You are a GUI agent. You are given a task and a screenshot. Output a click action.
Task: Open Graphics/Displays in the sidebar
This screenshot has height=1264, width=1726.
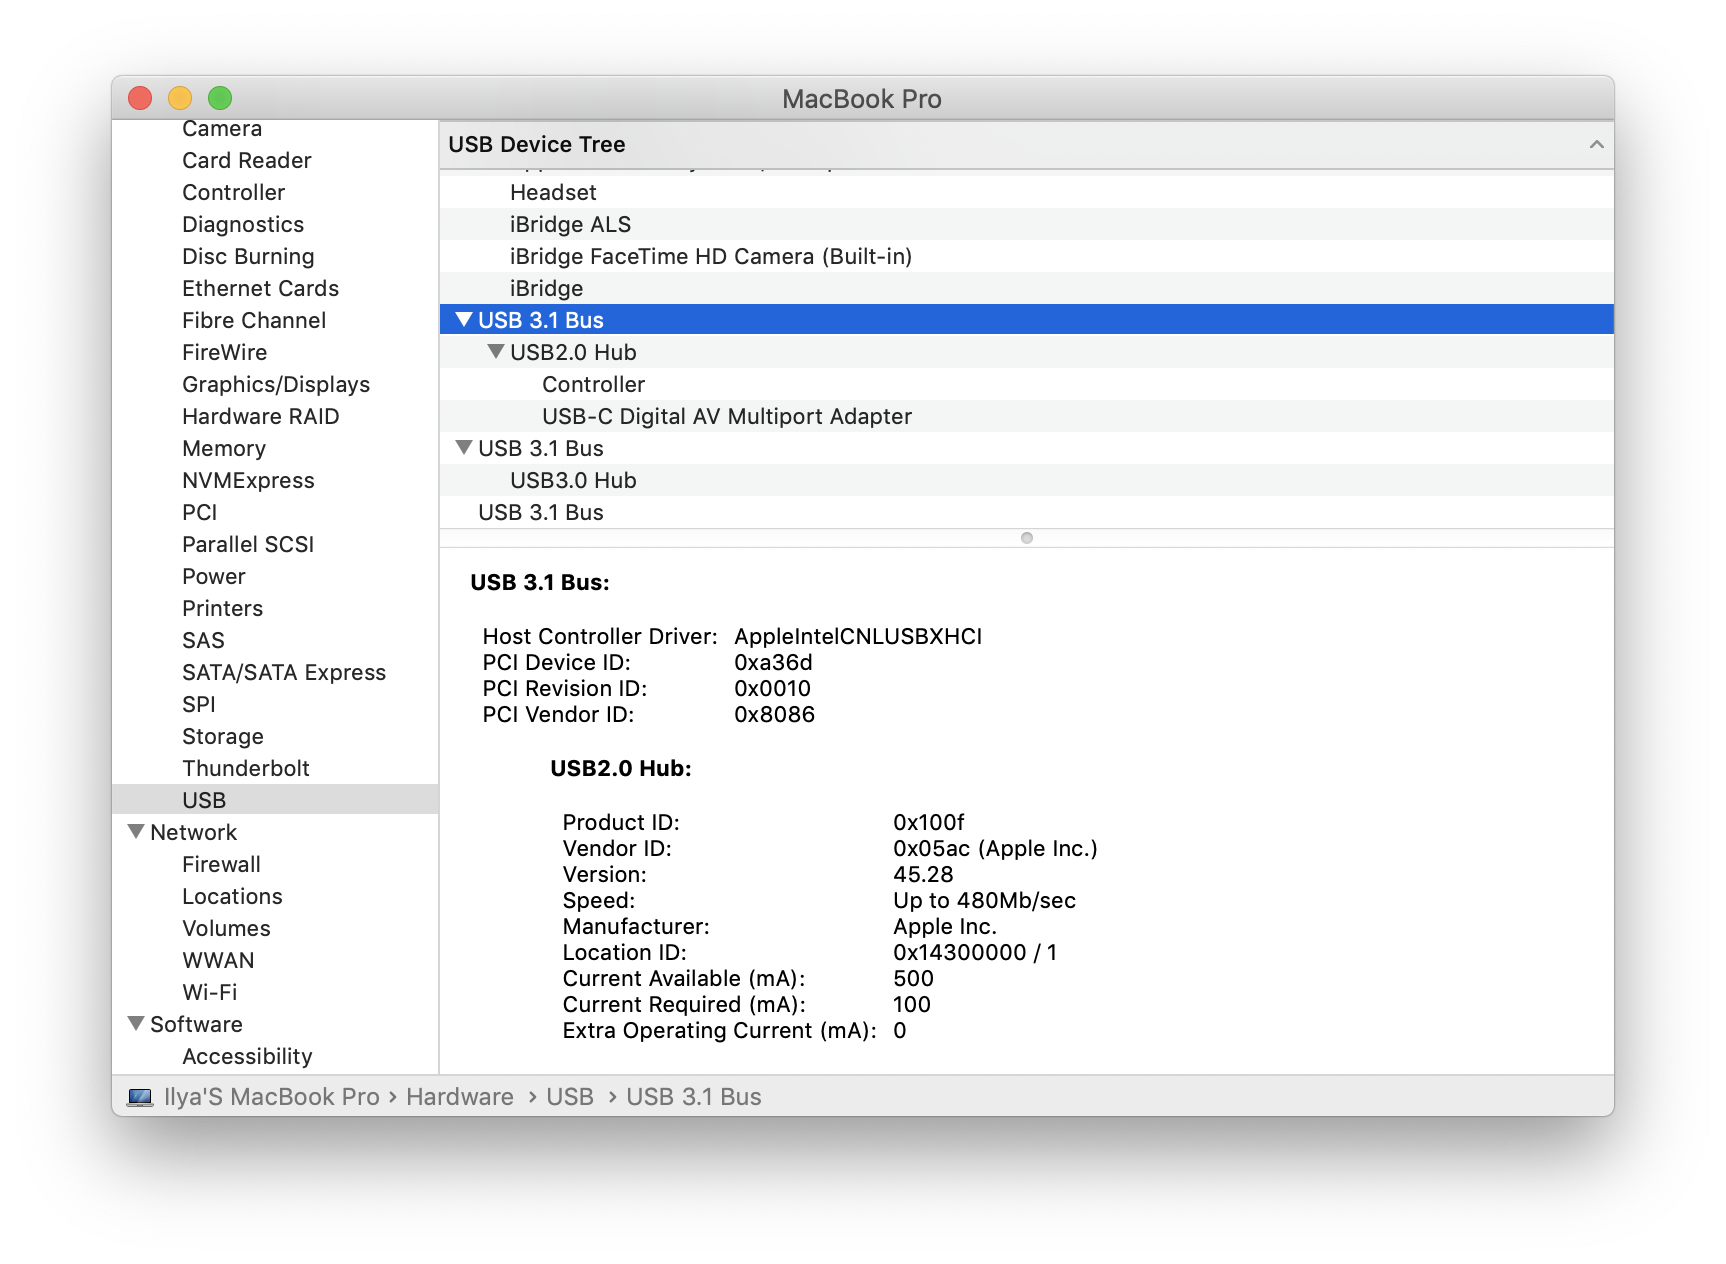[276, 384]
